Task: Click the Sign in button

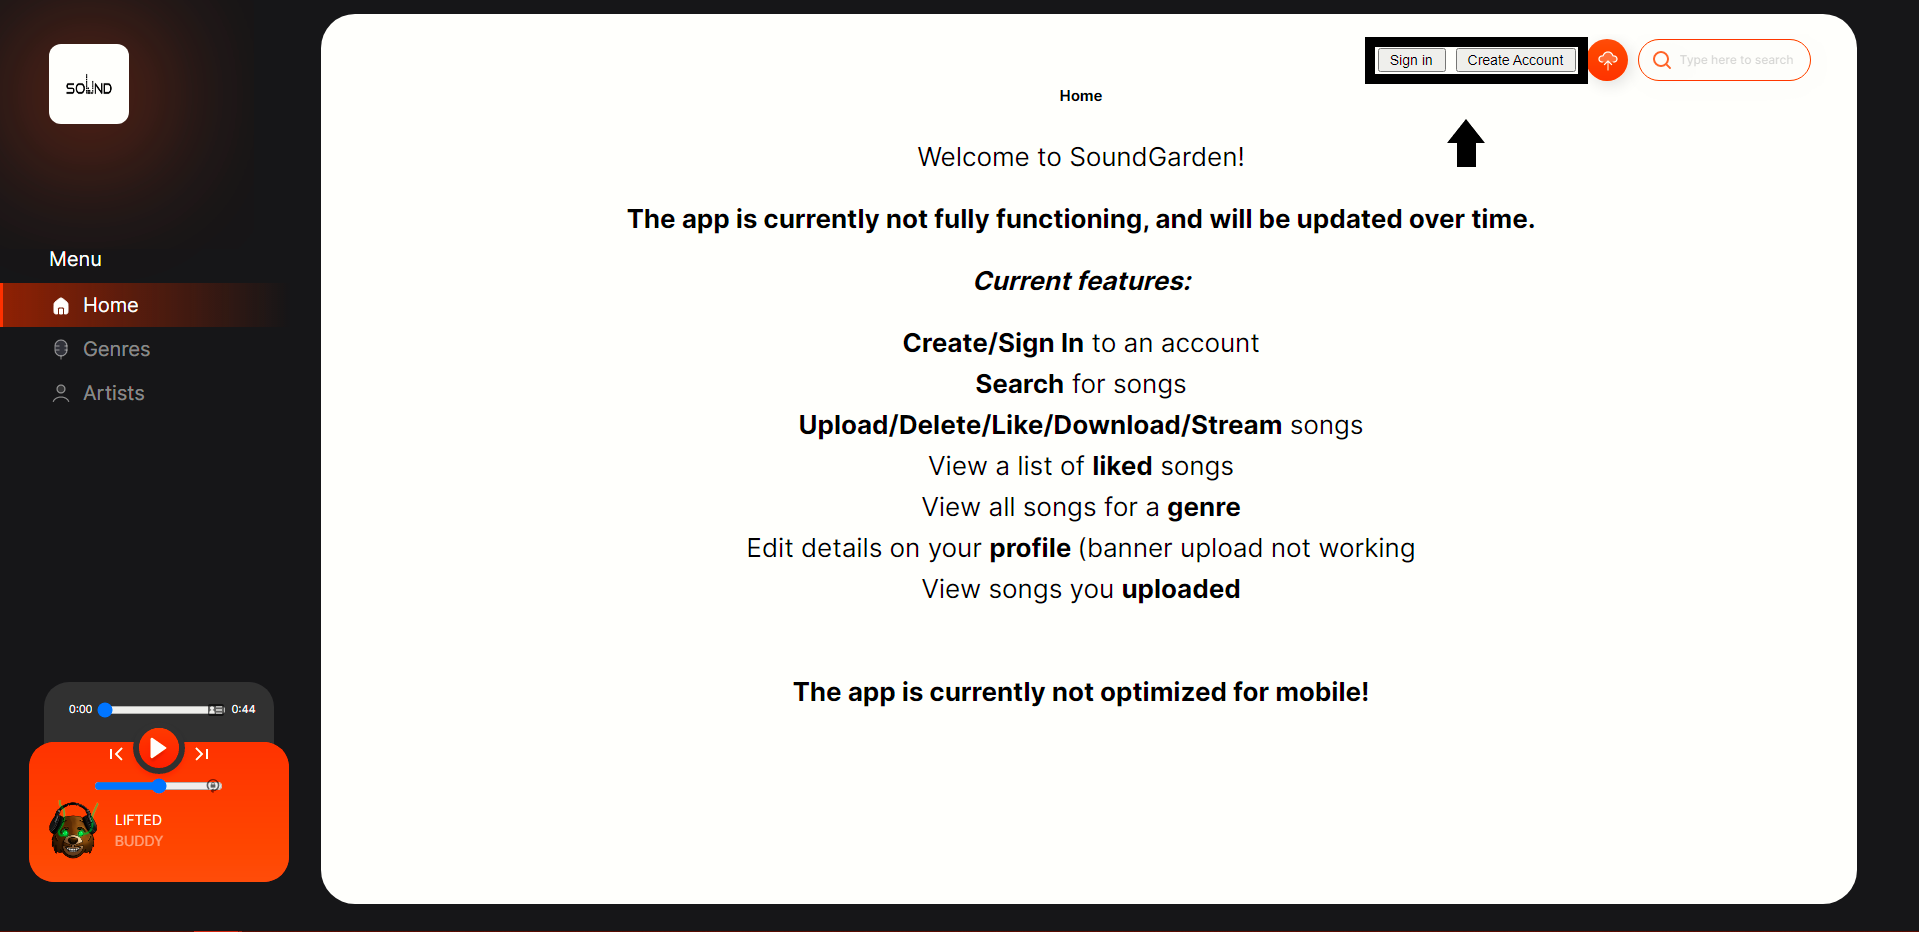Action: point(1411,60)
